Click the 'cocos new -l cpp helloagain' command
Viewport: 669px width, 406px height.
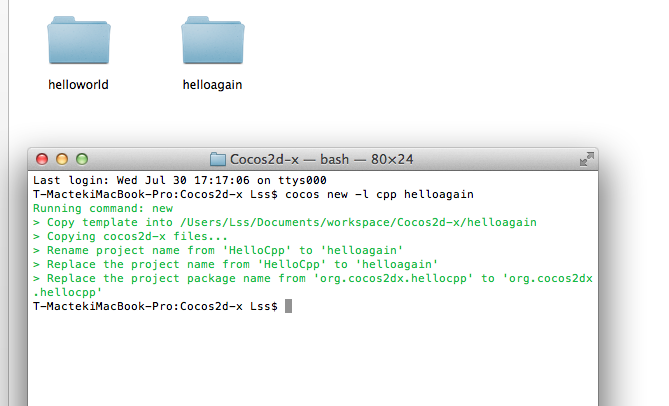click(x=379, y=194)
